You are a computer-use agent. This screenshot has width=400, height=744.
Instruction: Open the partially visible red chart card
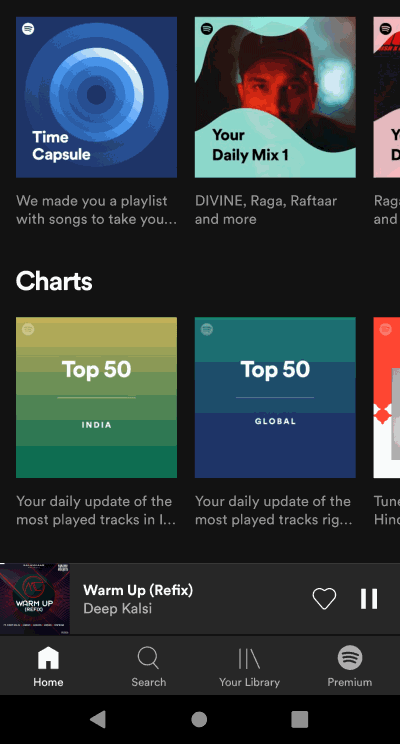tap(387, 398)
